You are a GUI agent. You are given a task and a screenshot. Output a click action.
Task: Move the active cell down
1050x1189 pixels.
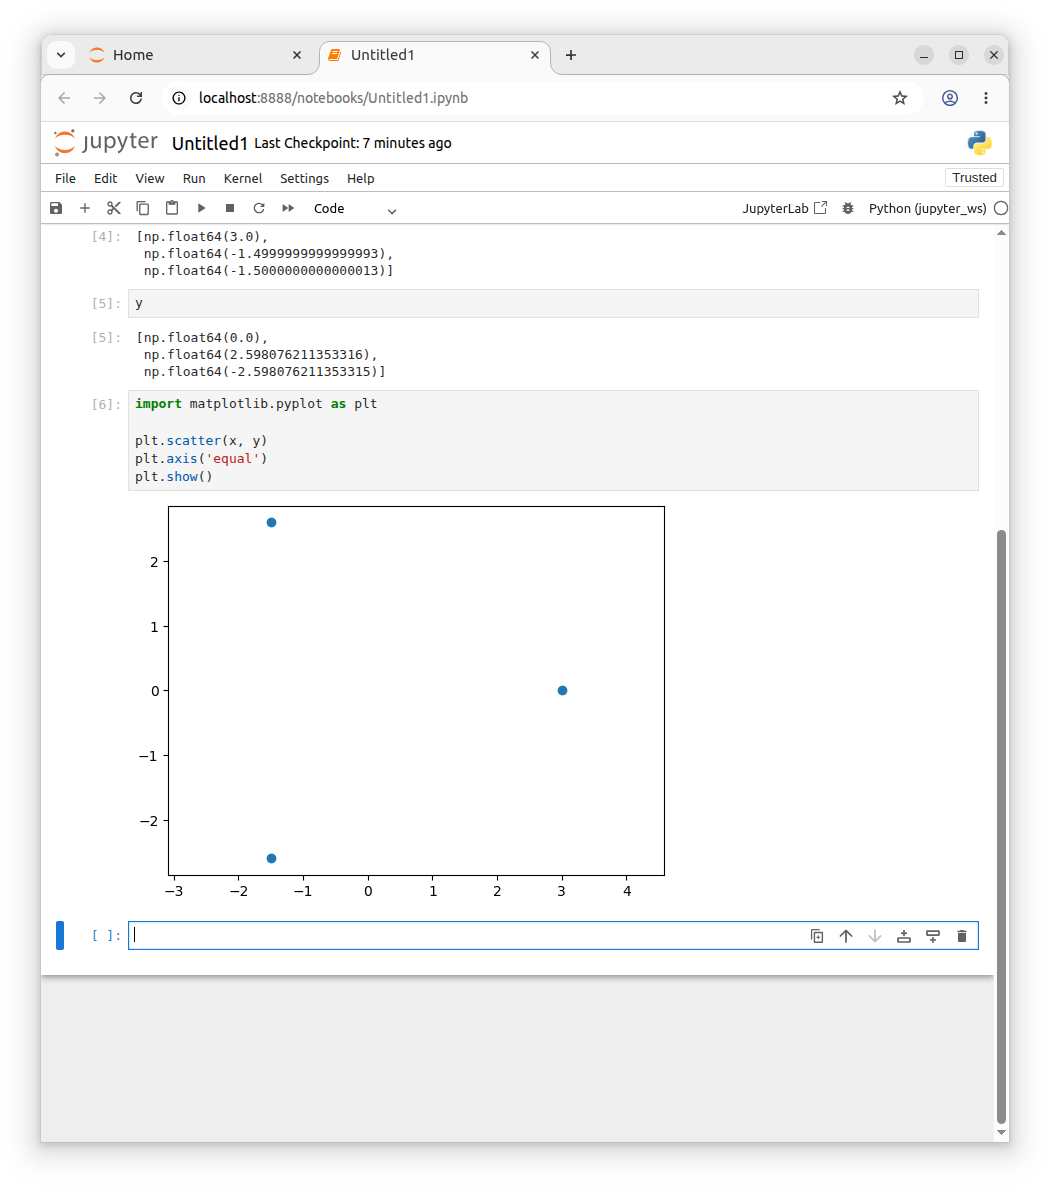(875, 936)
